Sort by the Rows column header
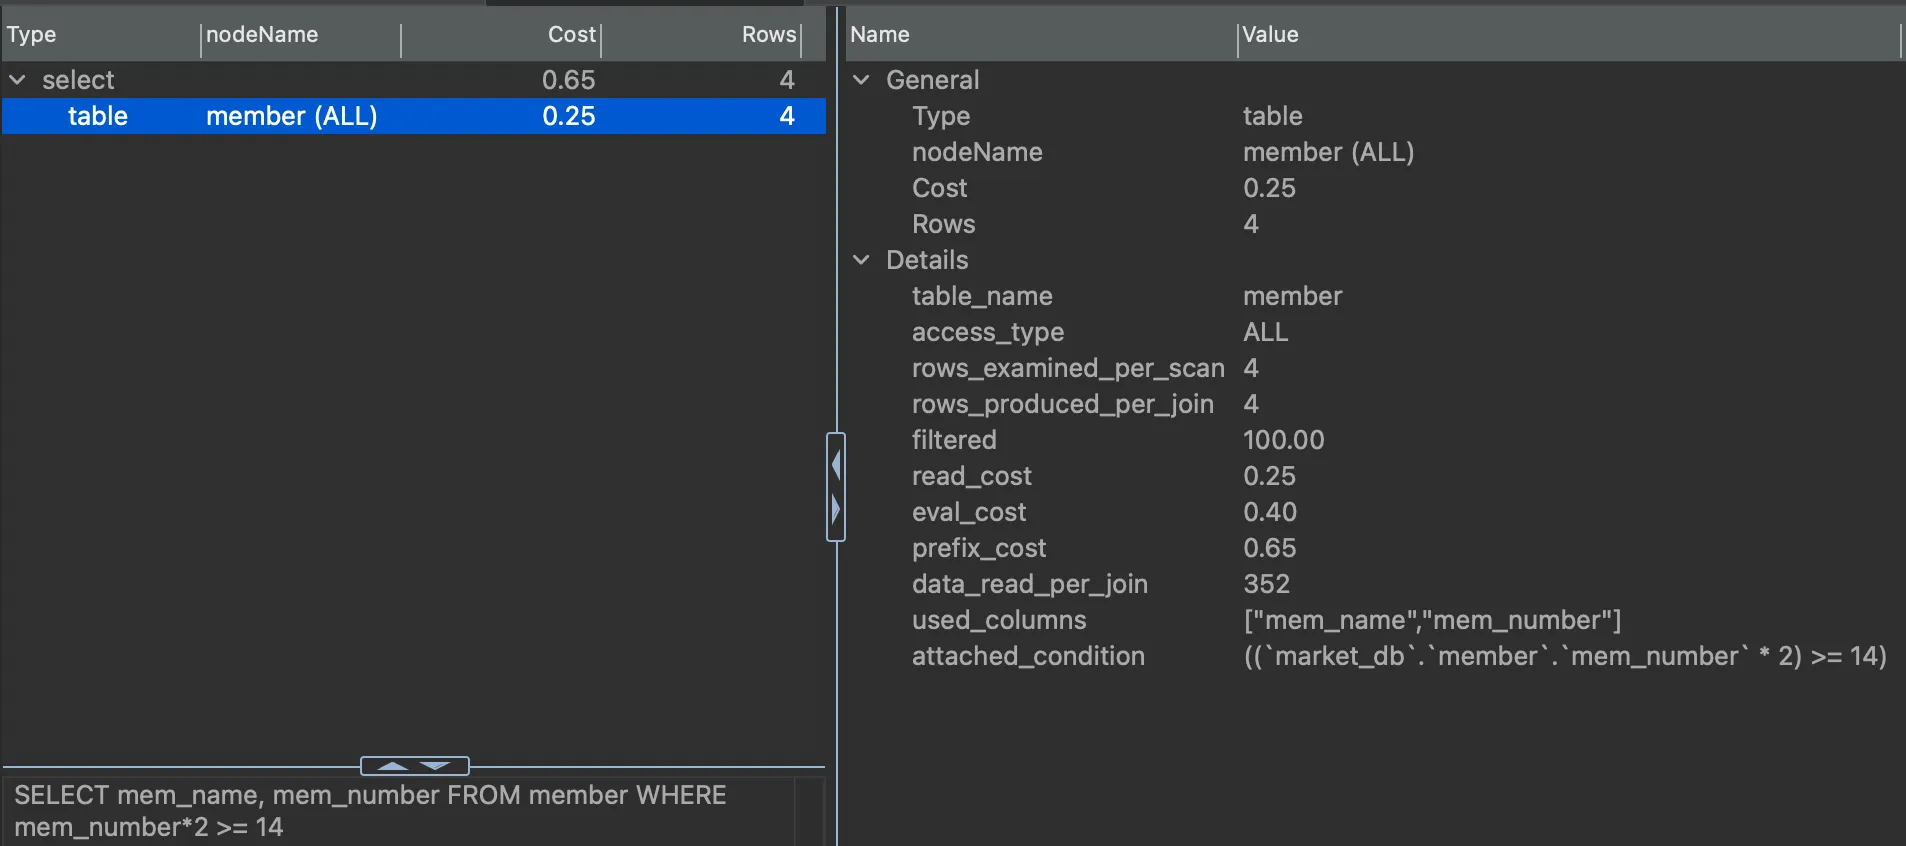Viewport: 1906px width, 846px height. point(701,34)
